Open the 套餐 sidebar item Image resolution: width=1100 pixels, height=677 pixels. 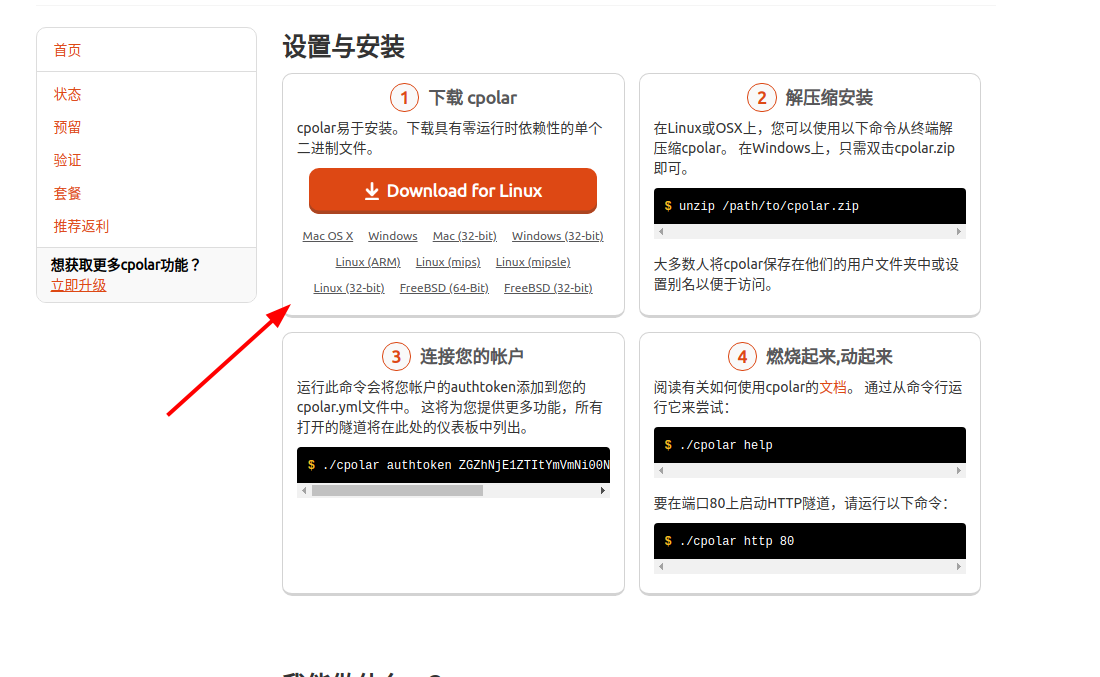click(x=66, y=193)
